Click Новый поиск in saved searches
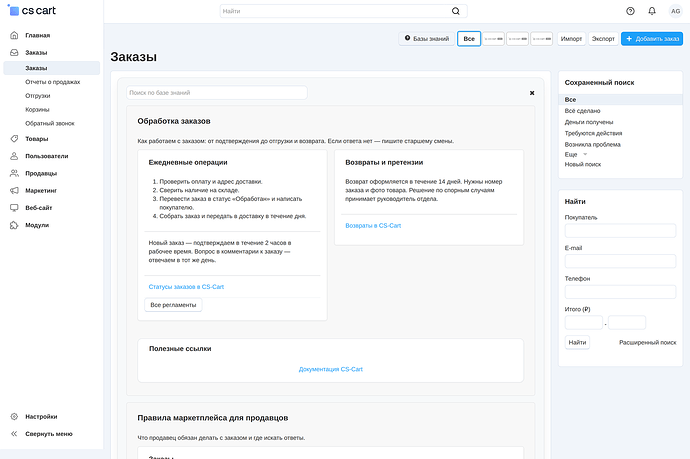 583,164
